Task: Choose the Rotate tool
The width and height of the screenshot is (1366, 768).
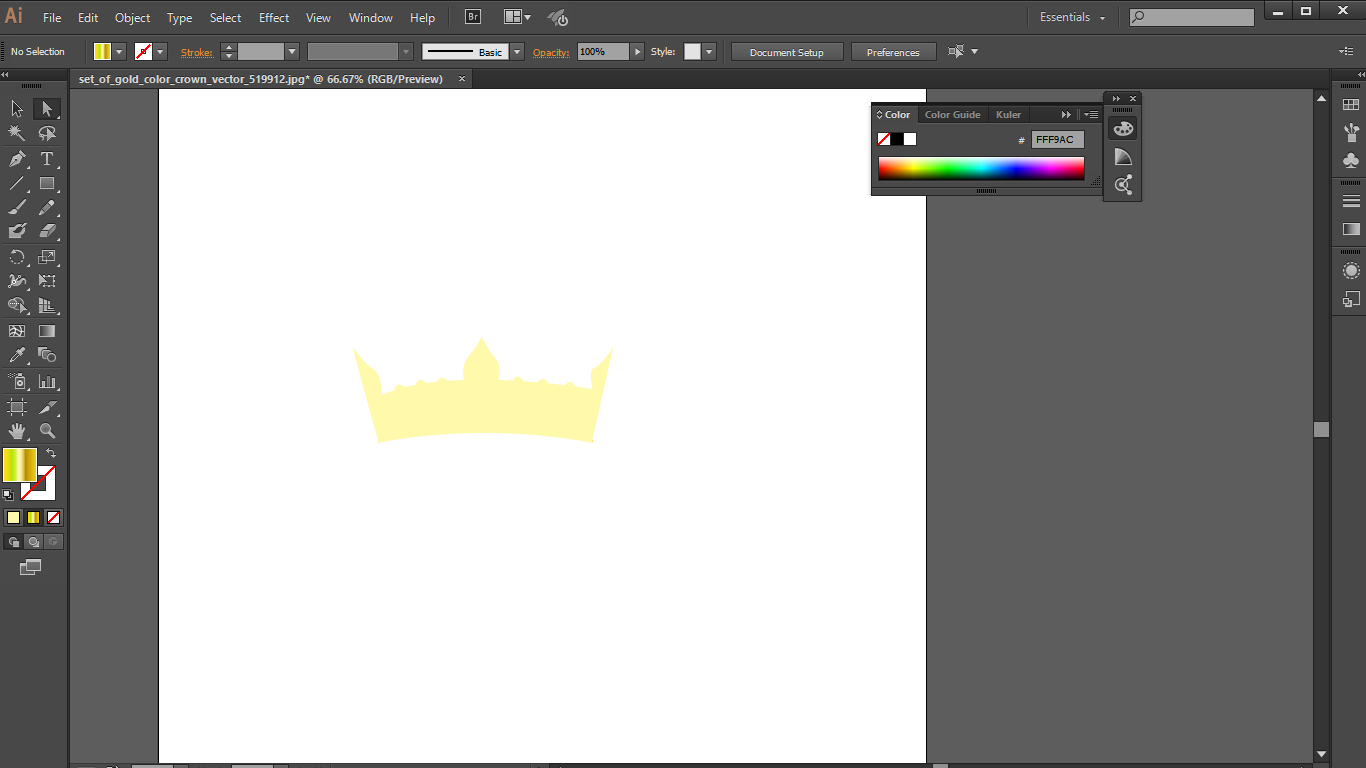Action: [16, 256]
